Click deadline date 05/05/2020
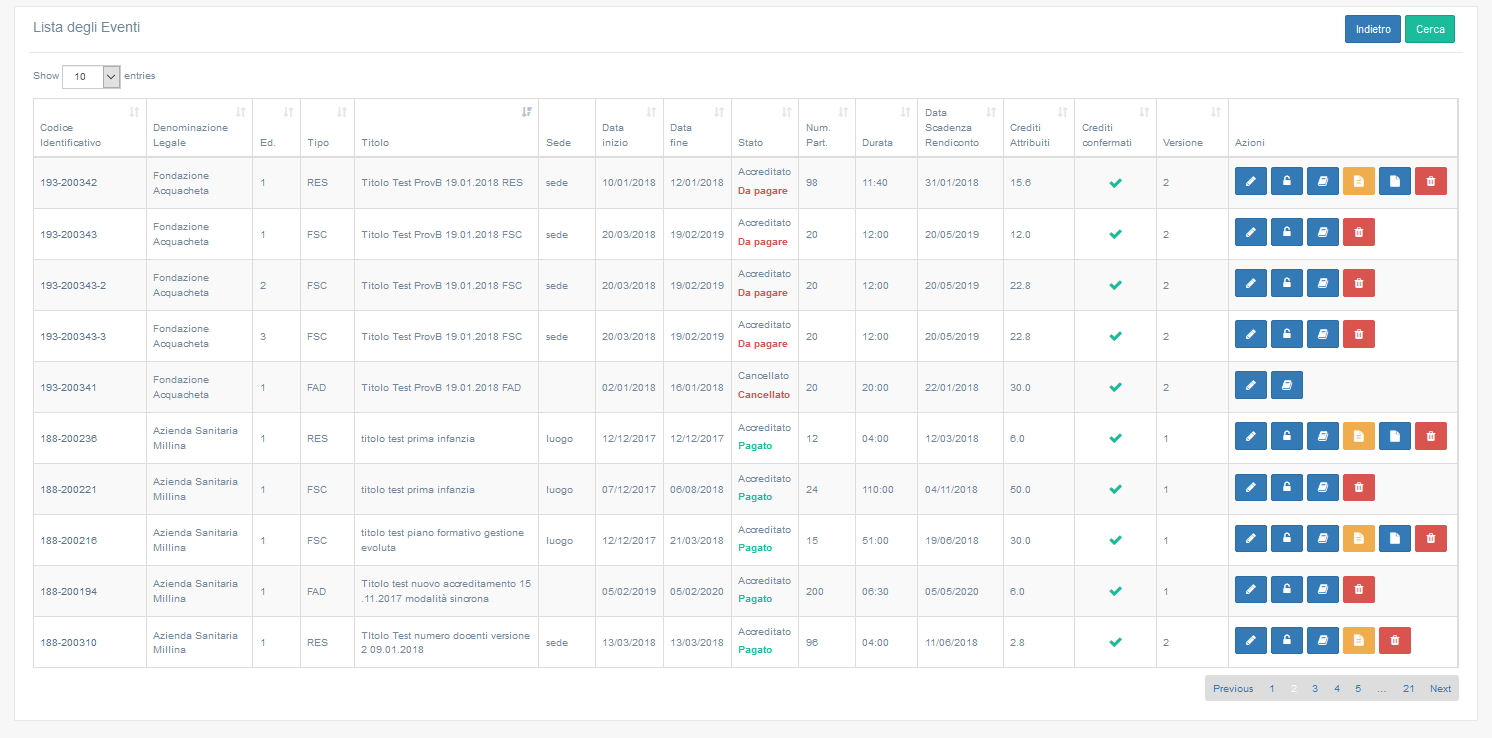Screen dimensions: 1492x738 (x=950, y=591)
